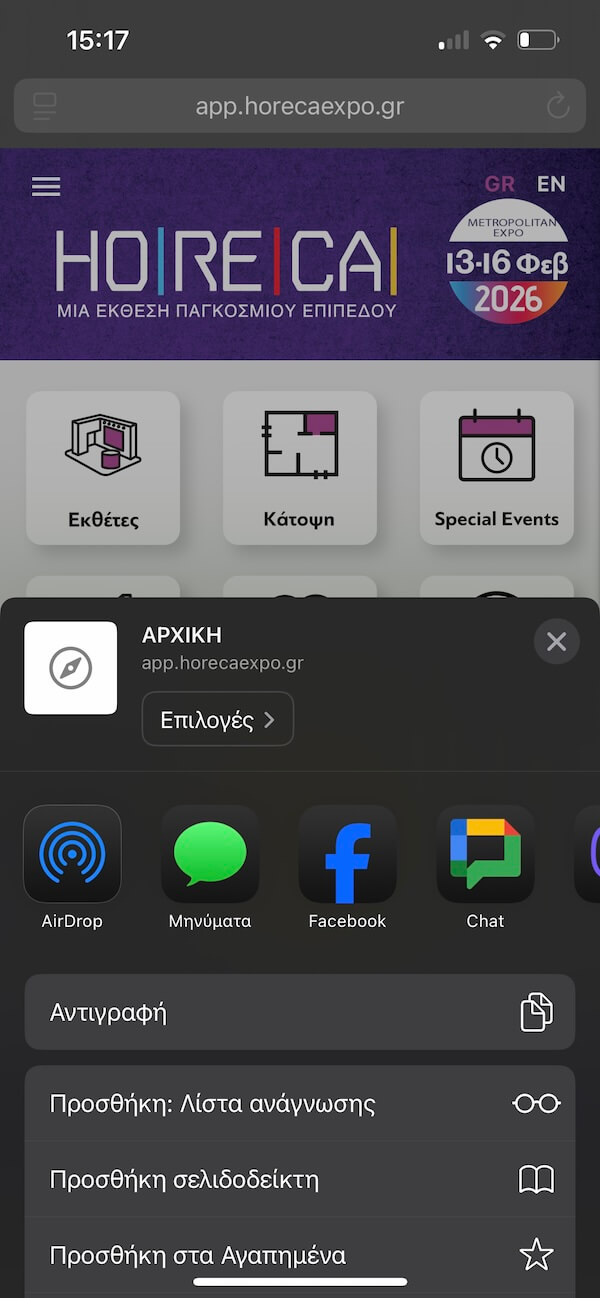Image resolution: width=600 pixels, height=1298 pixels.
Task: Close the share sheet with X button
Action: [556, 642]
